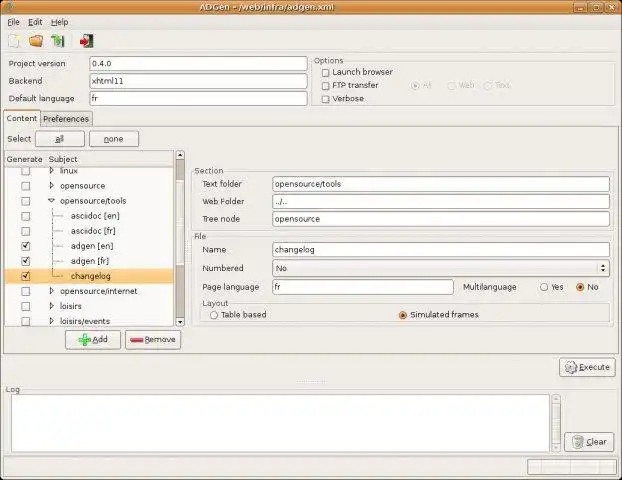Expand the loisirs/events tree node
Screen dimensions: 622x480
[x=51, y=321]
